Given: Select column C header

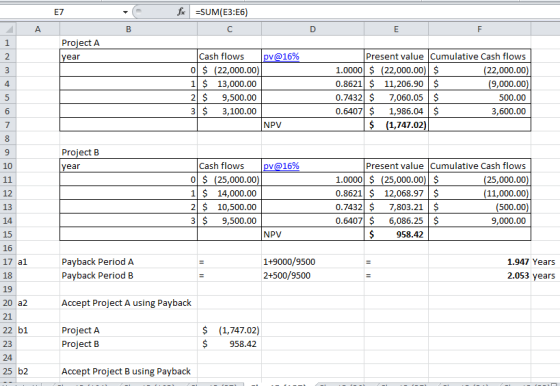Looking at the screenshot, I should coord(229,29).
